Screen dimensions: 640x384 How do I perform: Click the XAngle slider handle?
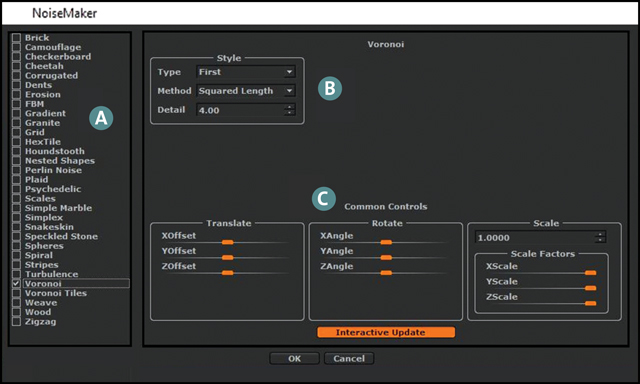click(x=386, y=242)
